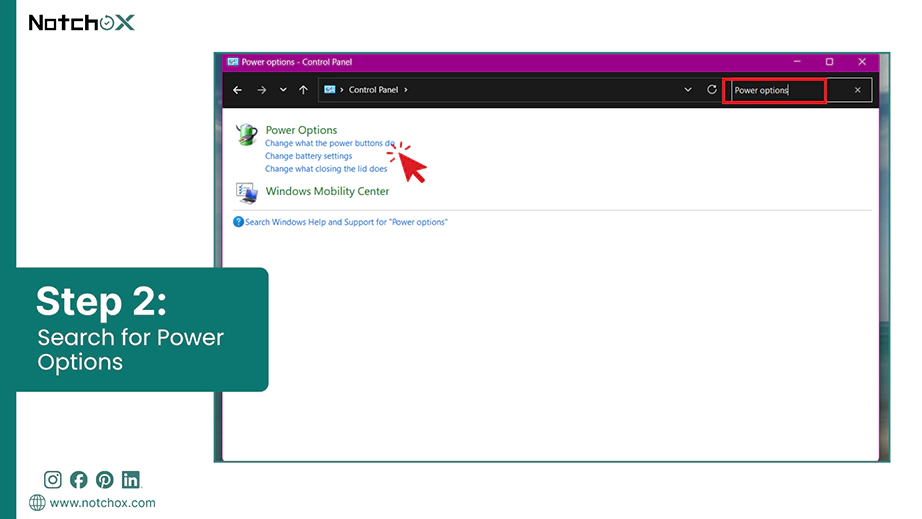
Task: Click the Instagram icon
Action: [x=52, y=480]
